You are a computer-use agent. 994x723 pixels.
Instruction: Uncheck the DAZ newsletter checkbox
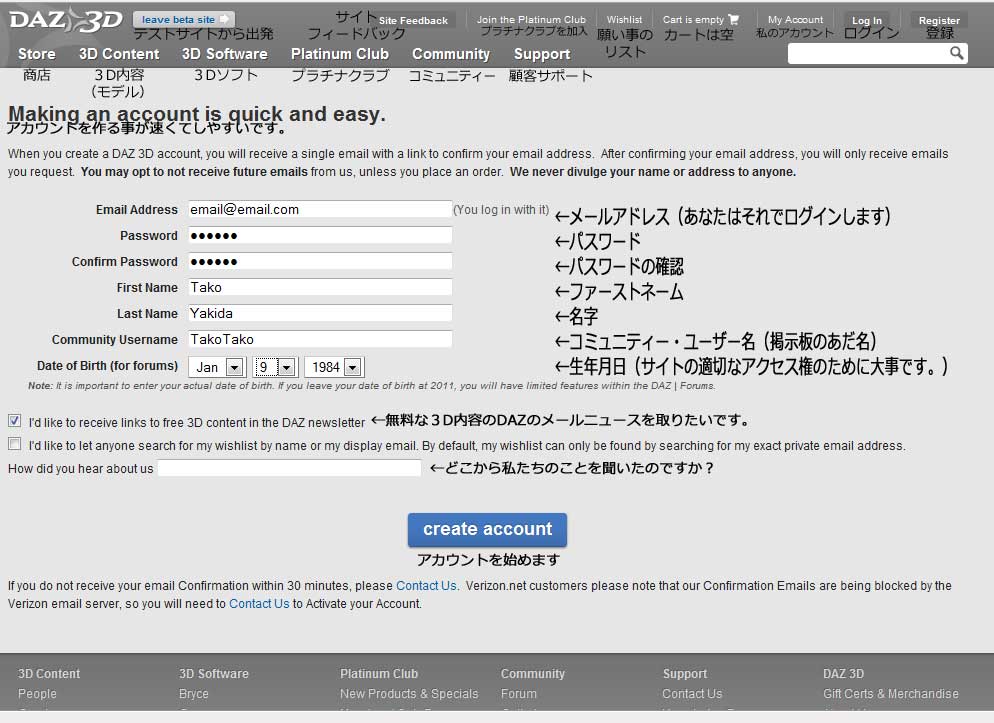15,421
